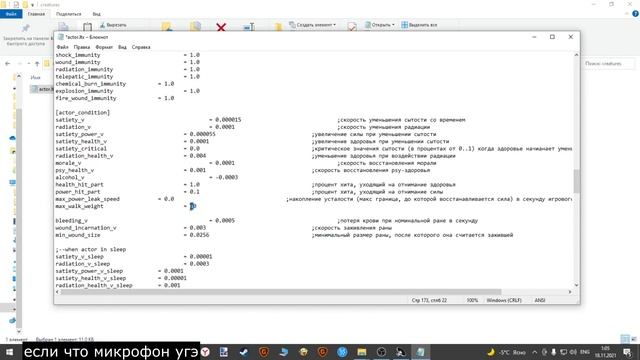
Task: Click the Cut (Вырезать) scissors button
Action: [113, 25]
